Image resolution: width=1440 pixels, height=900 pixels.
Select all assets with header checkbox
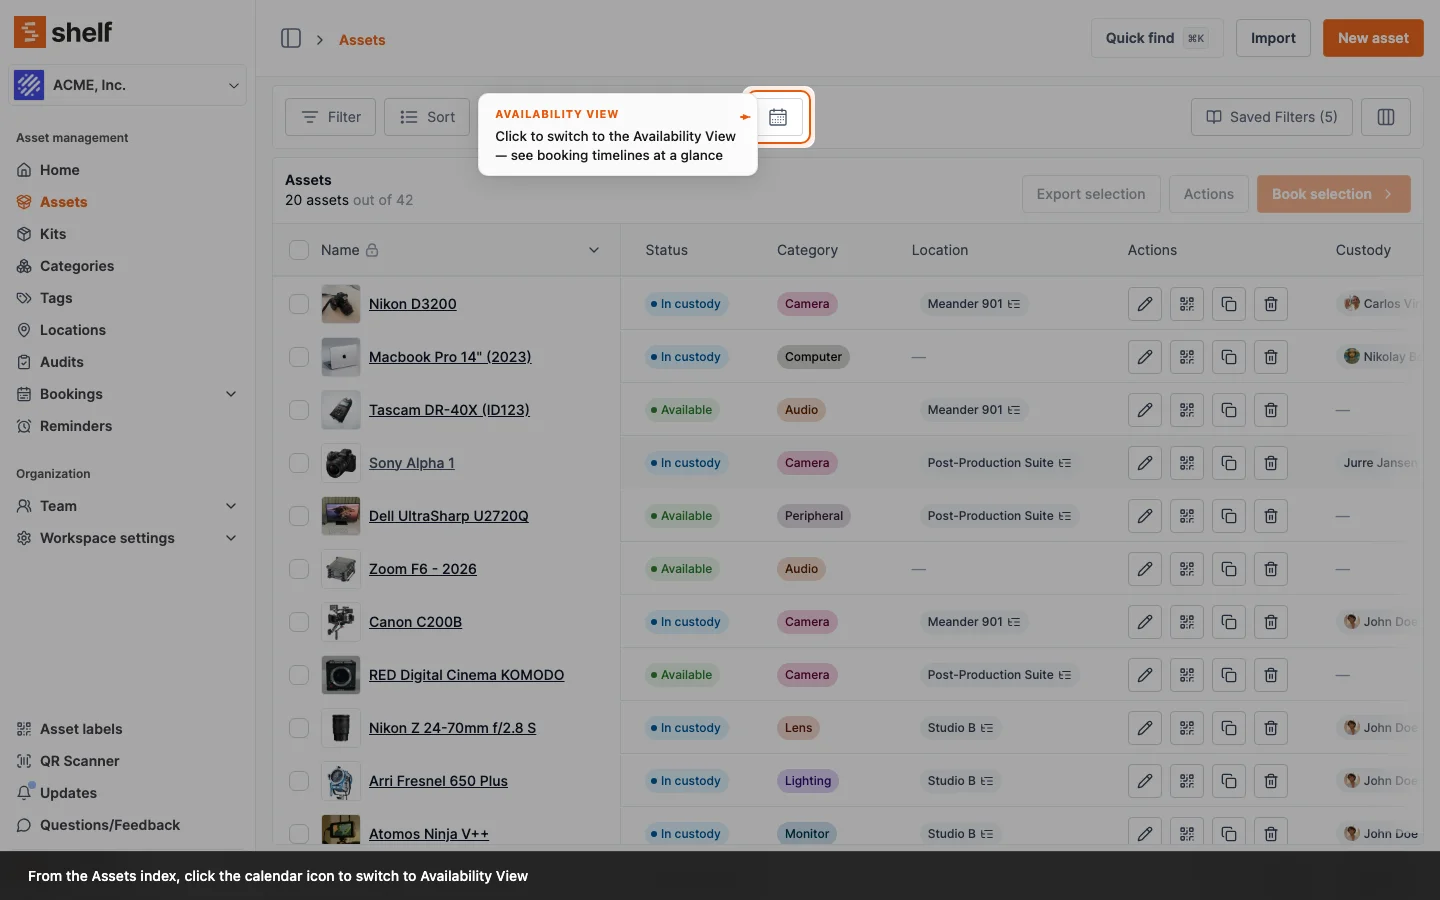[x=299, y=250]
